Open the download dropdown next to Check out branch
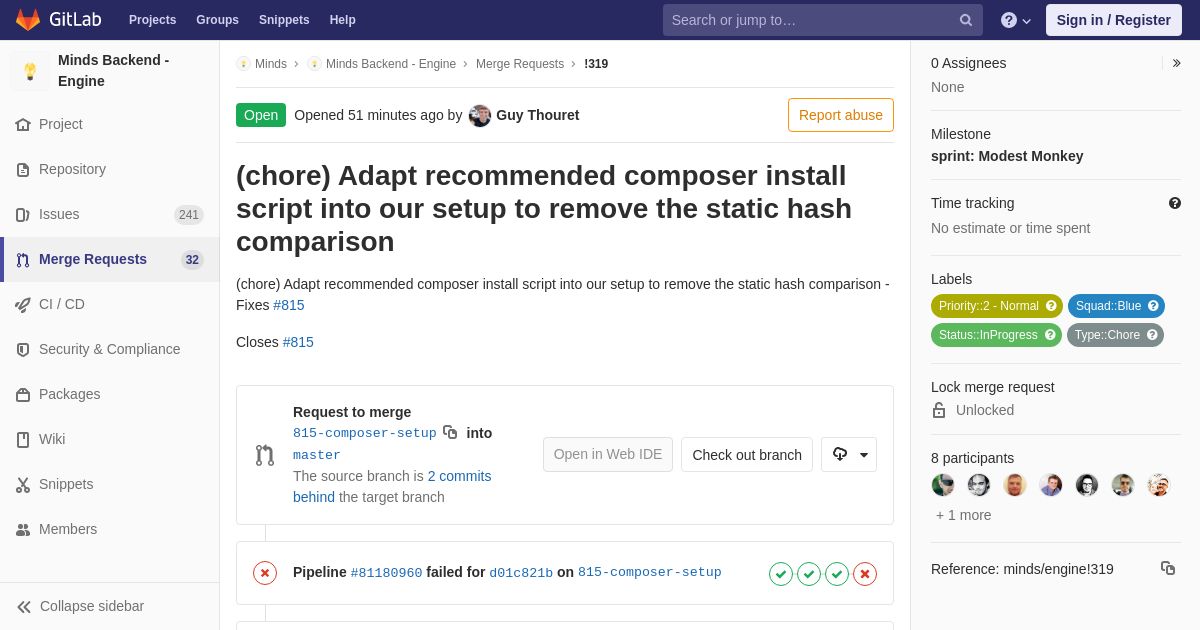The image size is (1200, 630). (x=849, y=454)
